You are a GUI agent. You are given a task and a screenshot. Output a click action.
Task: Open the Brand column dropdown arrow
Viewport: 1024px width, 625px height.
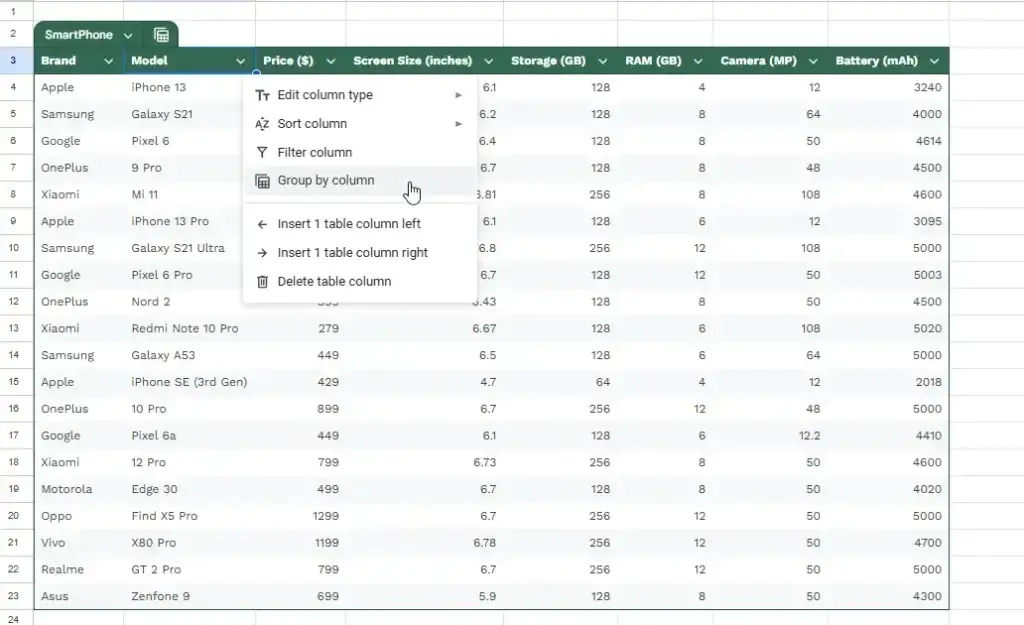tap(108, 61)
